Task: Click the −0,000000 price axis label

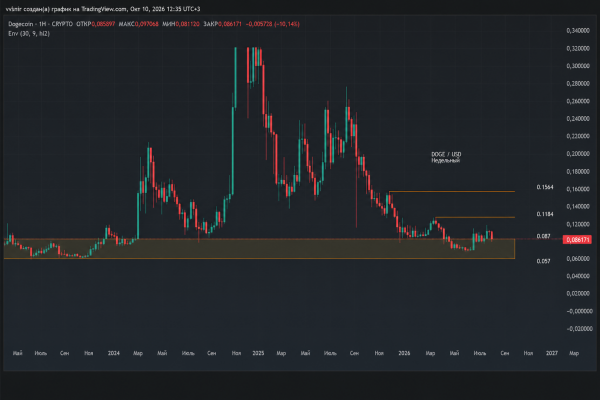Action: (x=579, y=311)
